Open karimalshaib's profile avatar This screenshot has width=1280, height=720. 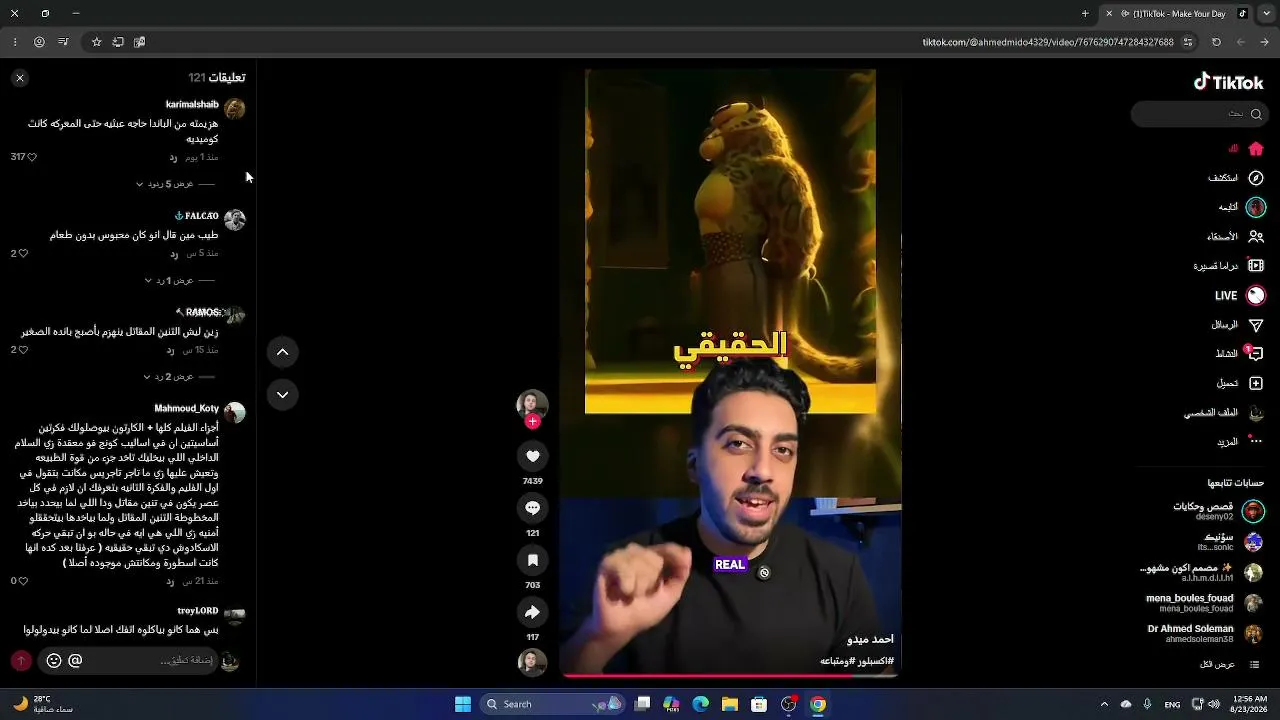235,109
